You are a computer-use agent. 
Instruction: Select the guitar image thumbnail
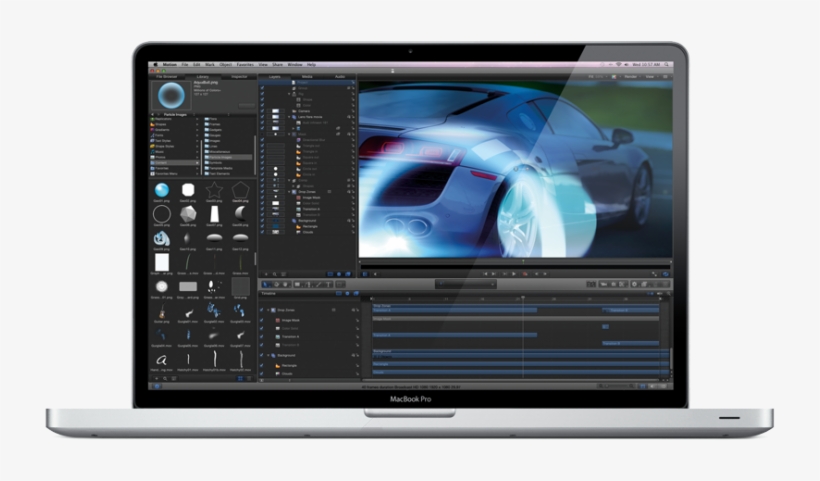[162, 312]
